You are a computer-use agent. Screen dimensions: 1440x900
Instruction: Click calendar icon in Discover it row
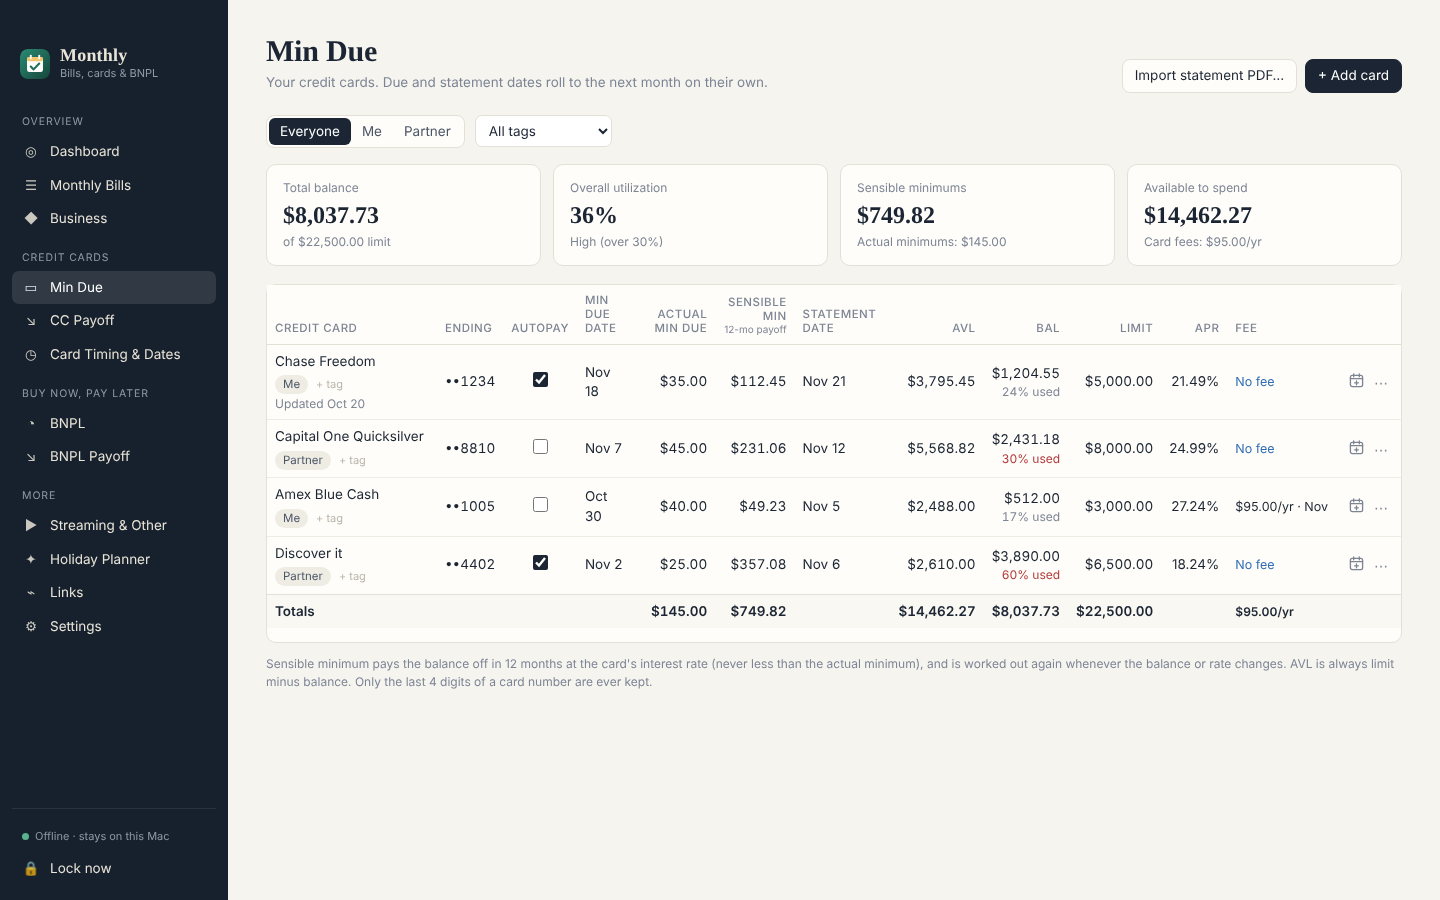1356,564
